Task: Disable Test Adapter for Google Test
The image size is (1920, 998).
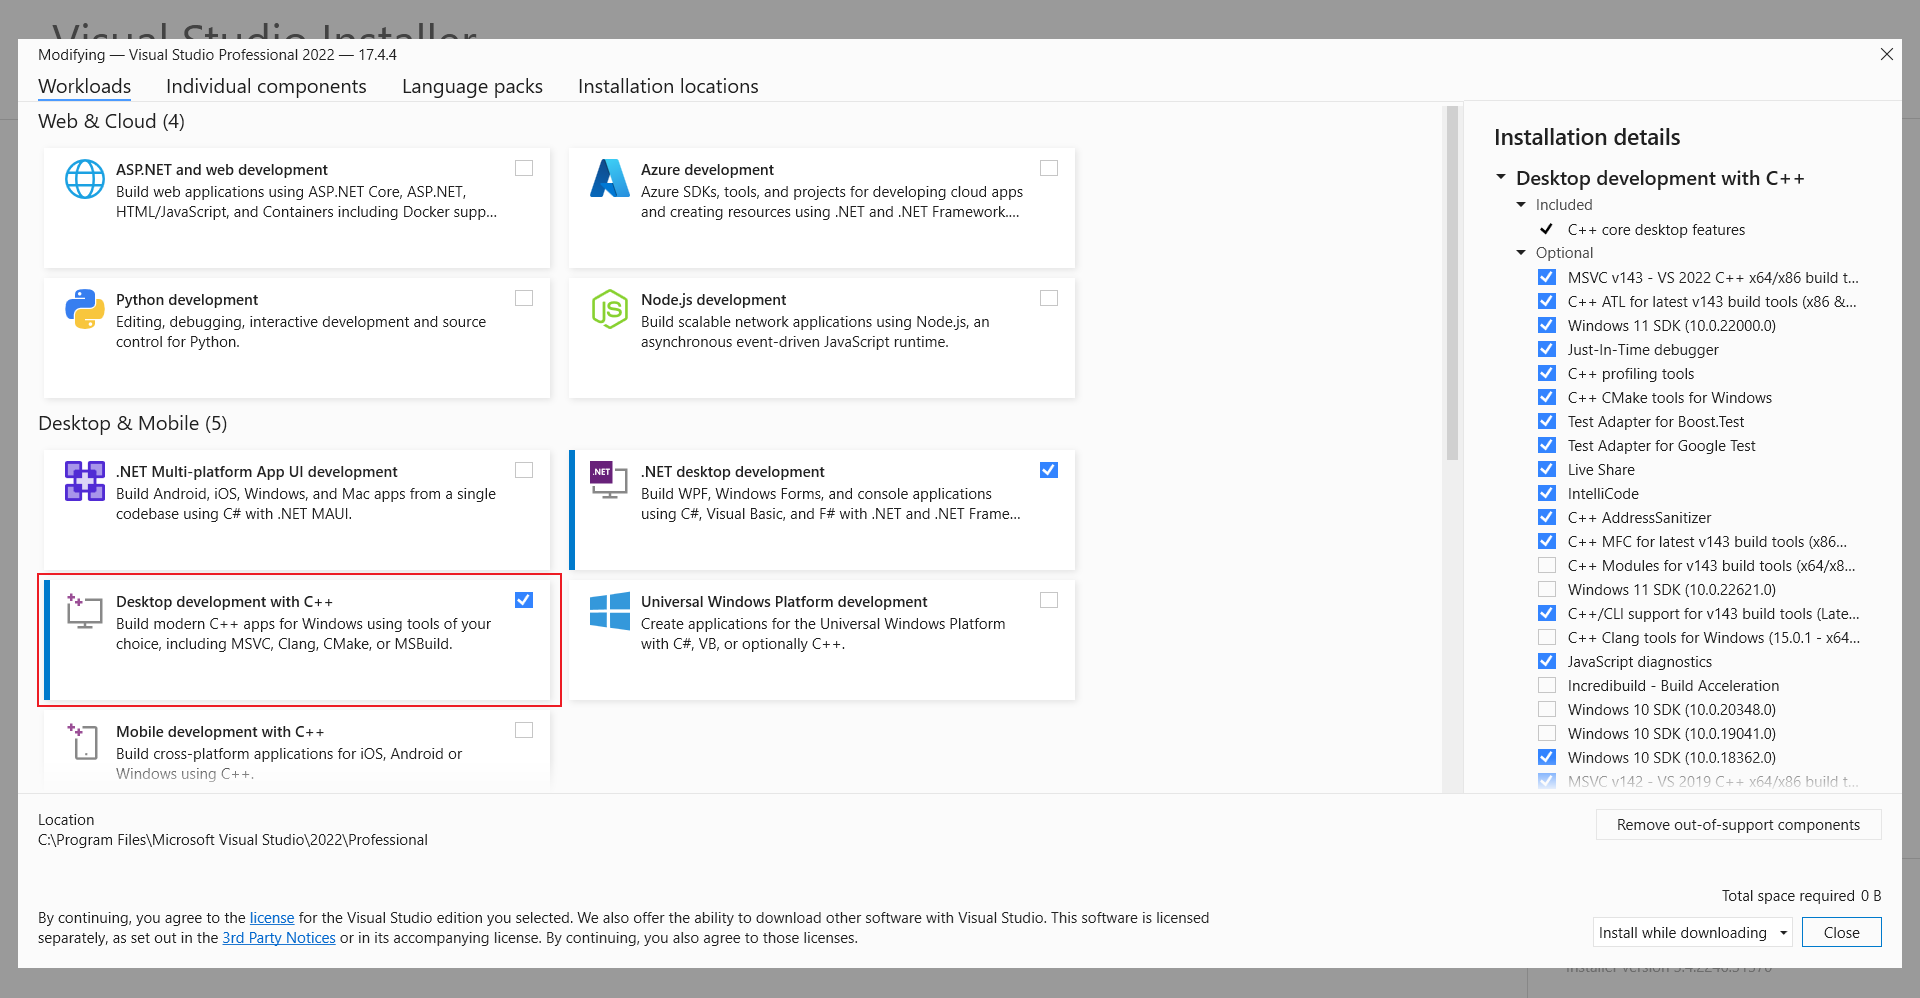Action: [1547, 445]
